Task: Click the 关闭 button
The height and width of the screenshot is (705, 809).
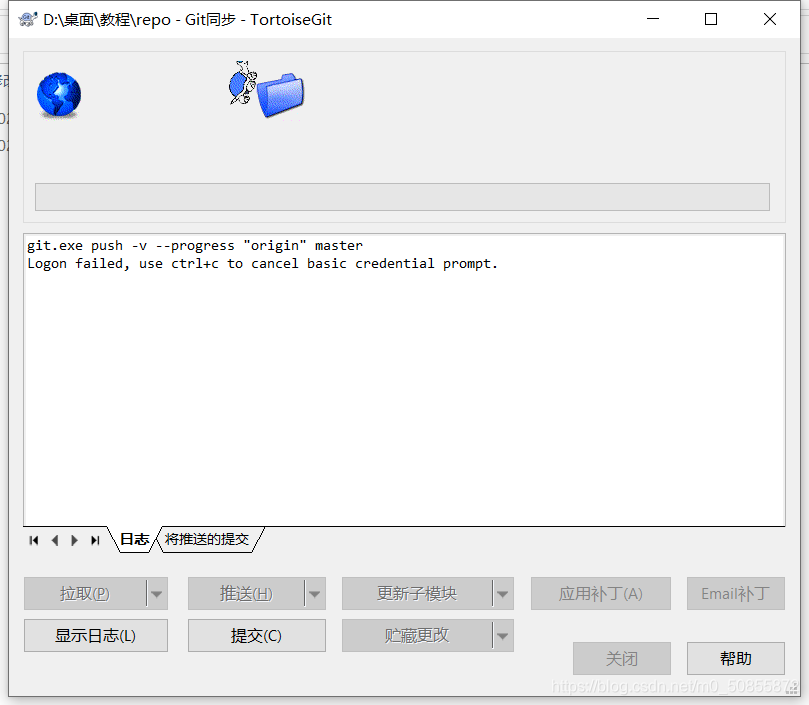Action: point(622,659)
